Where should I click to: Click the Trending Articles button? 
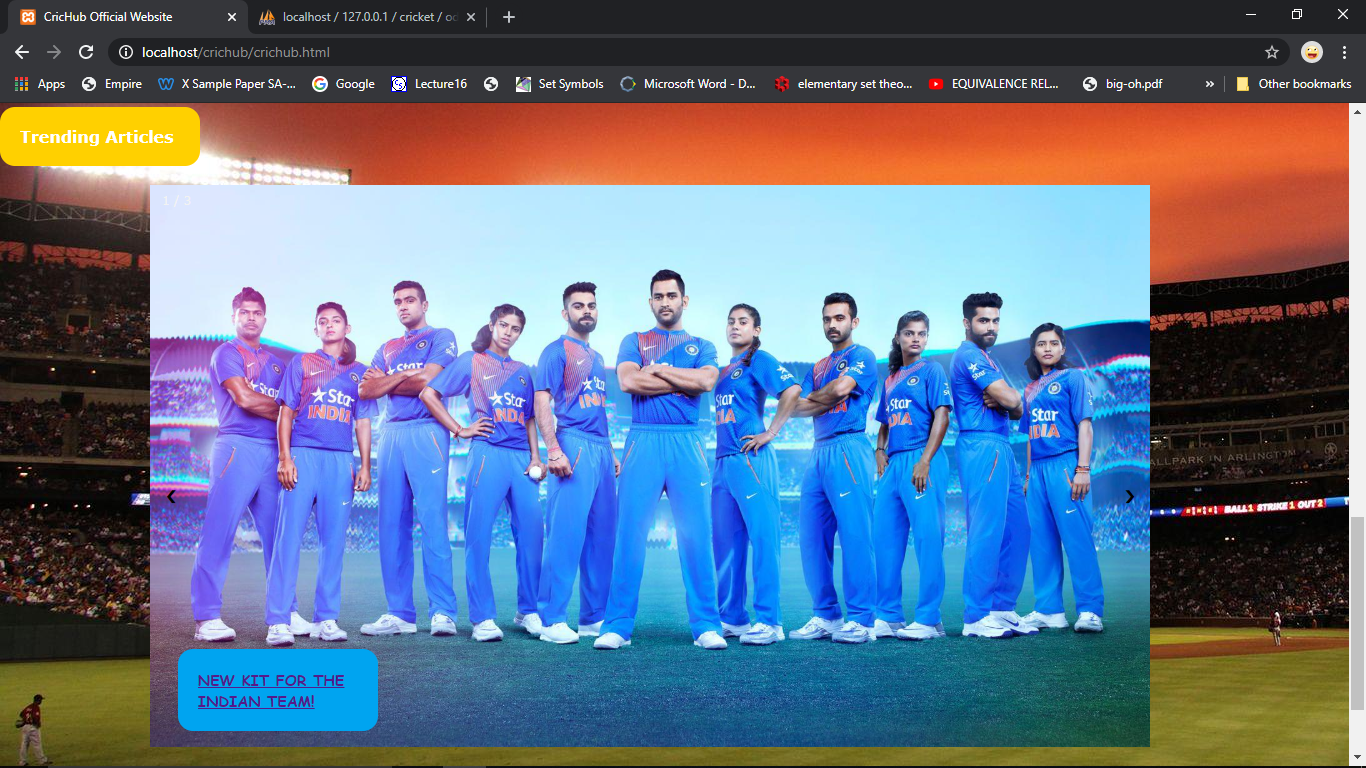99,137
